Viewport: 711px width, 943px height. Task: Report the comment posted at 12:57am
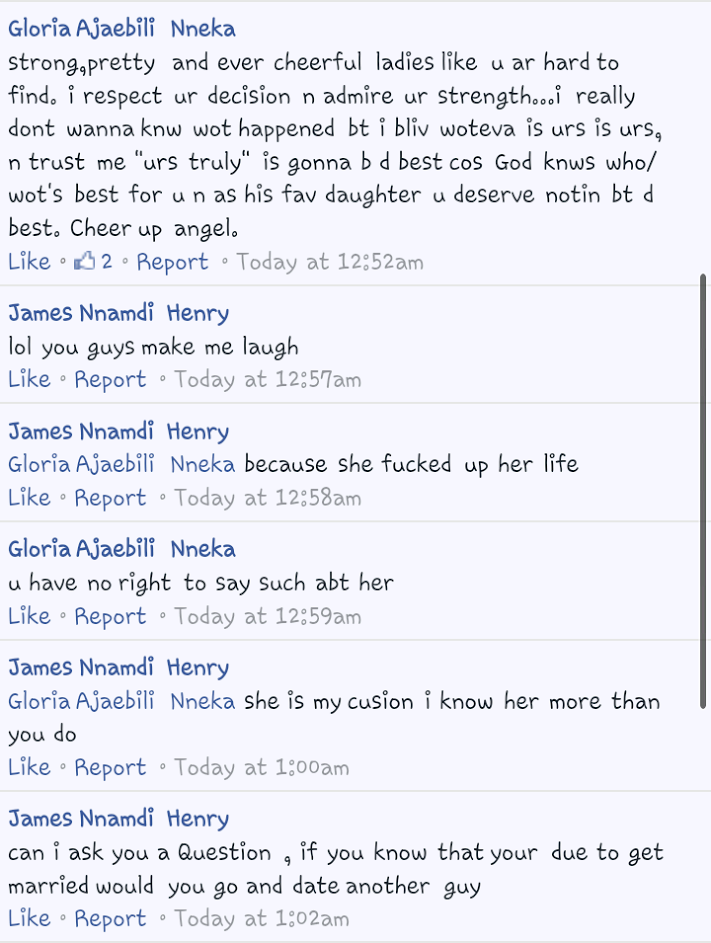[x=110, y=380]
